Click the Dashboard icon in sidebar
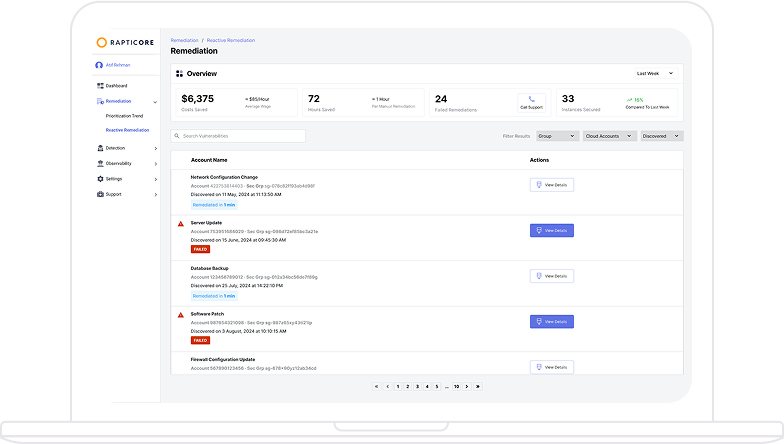This screenshot has width=784, height=444. [x=100, y=86]
